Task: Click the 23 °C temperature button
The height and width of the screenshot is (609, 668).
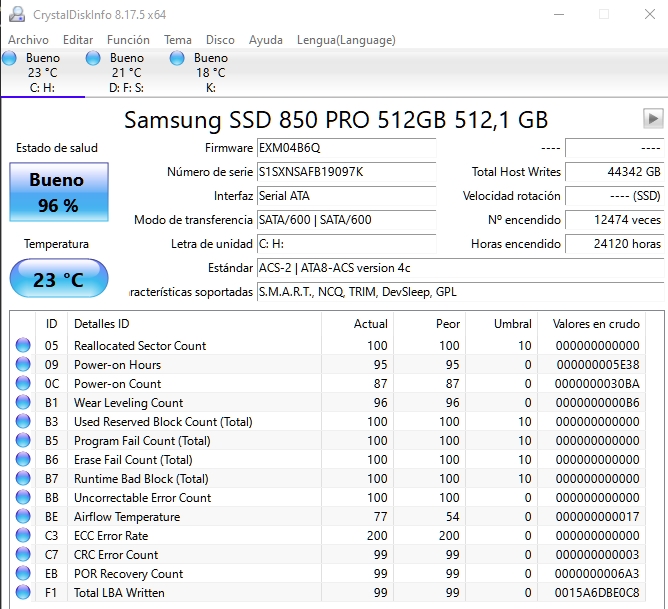Action: [59, 279]
